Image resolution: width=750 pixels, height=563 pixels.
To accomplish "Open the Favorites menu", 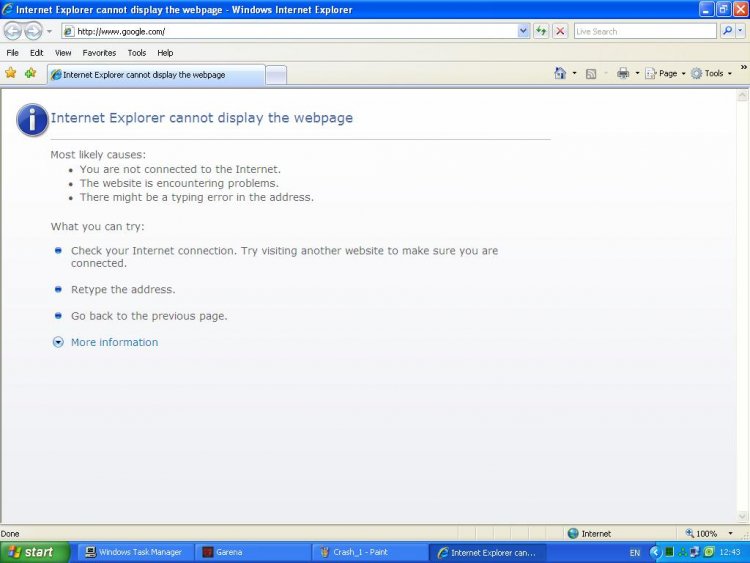I will pyautogui.click(x=99, y=53).
